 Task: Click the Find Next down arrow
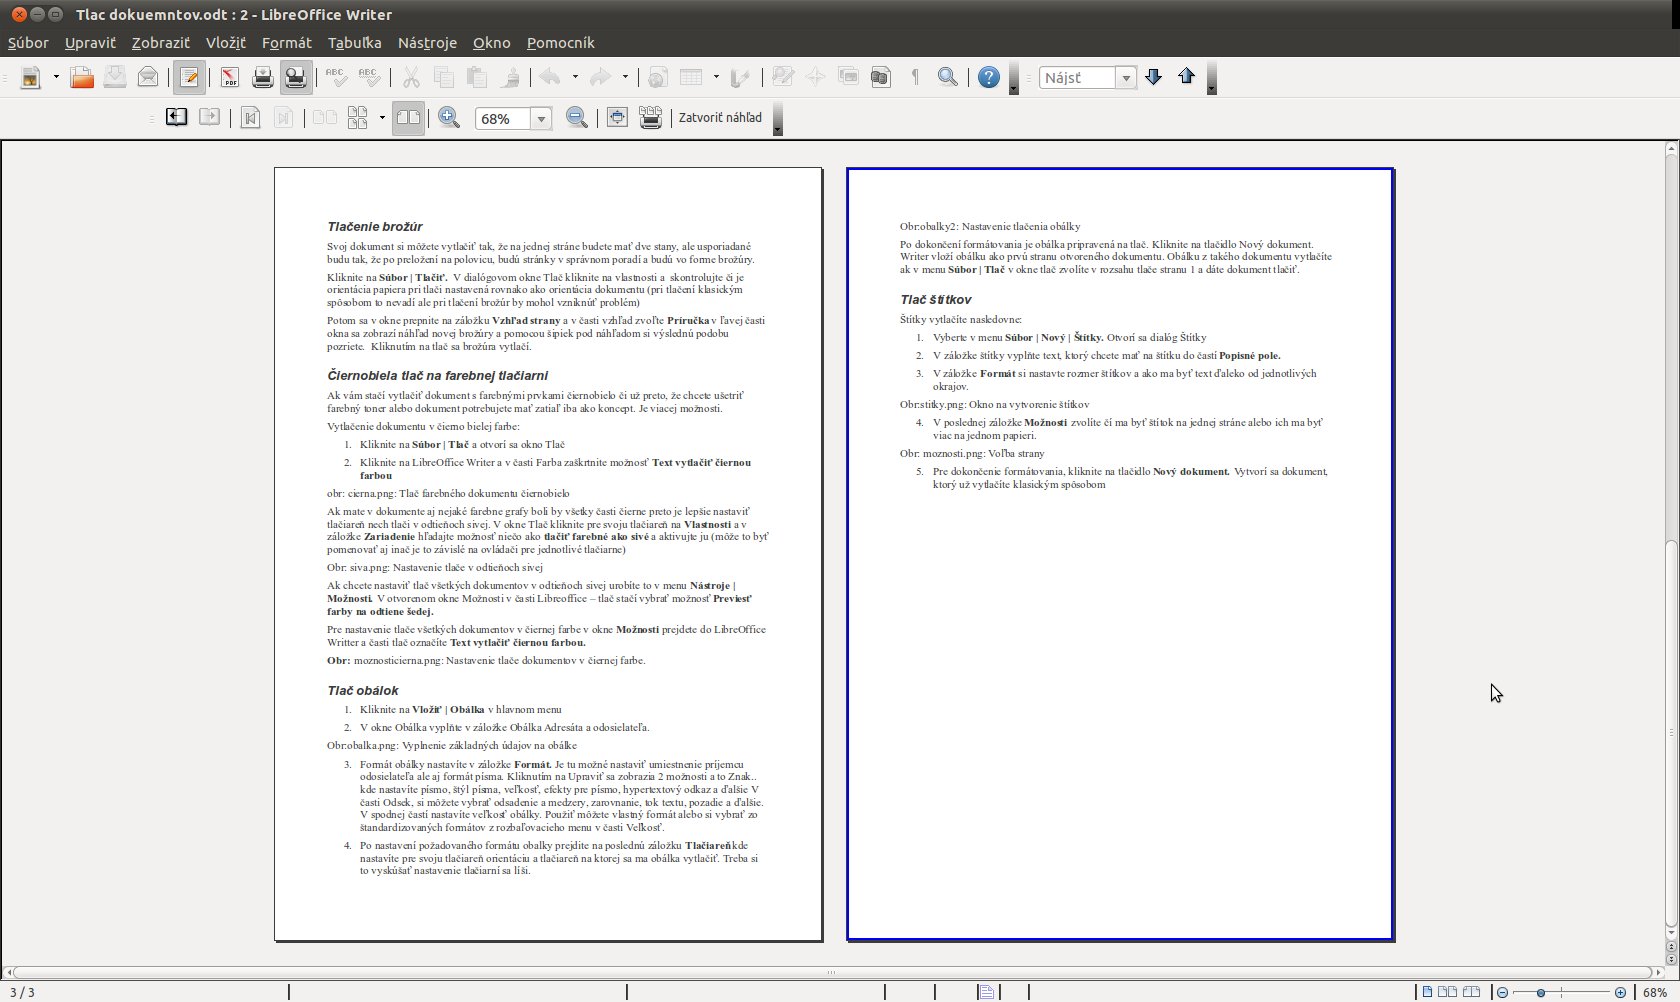[x=1154, y=77]
